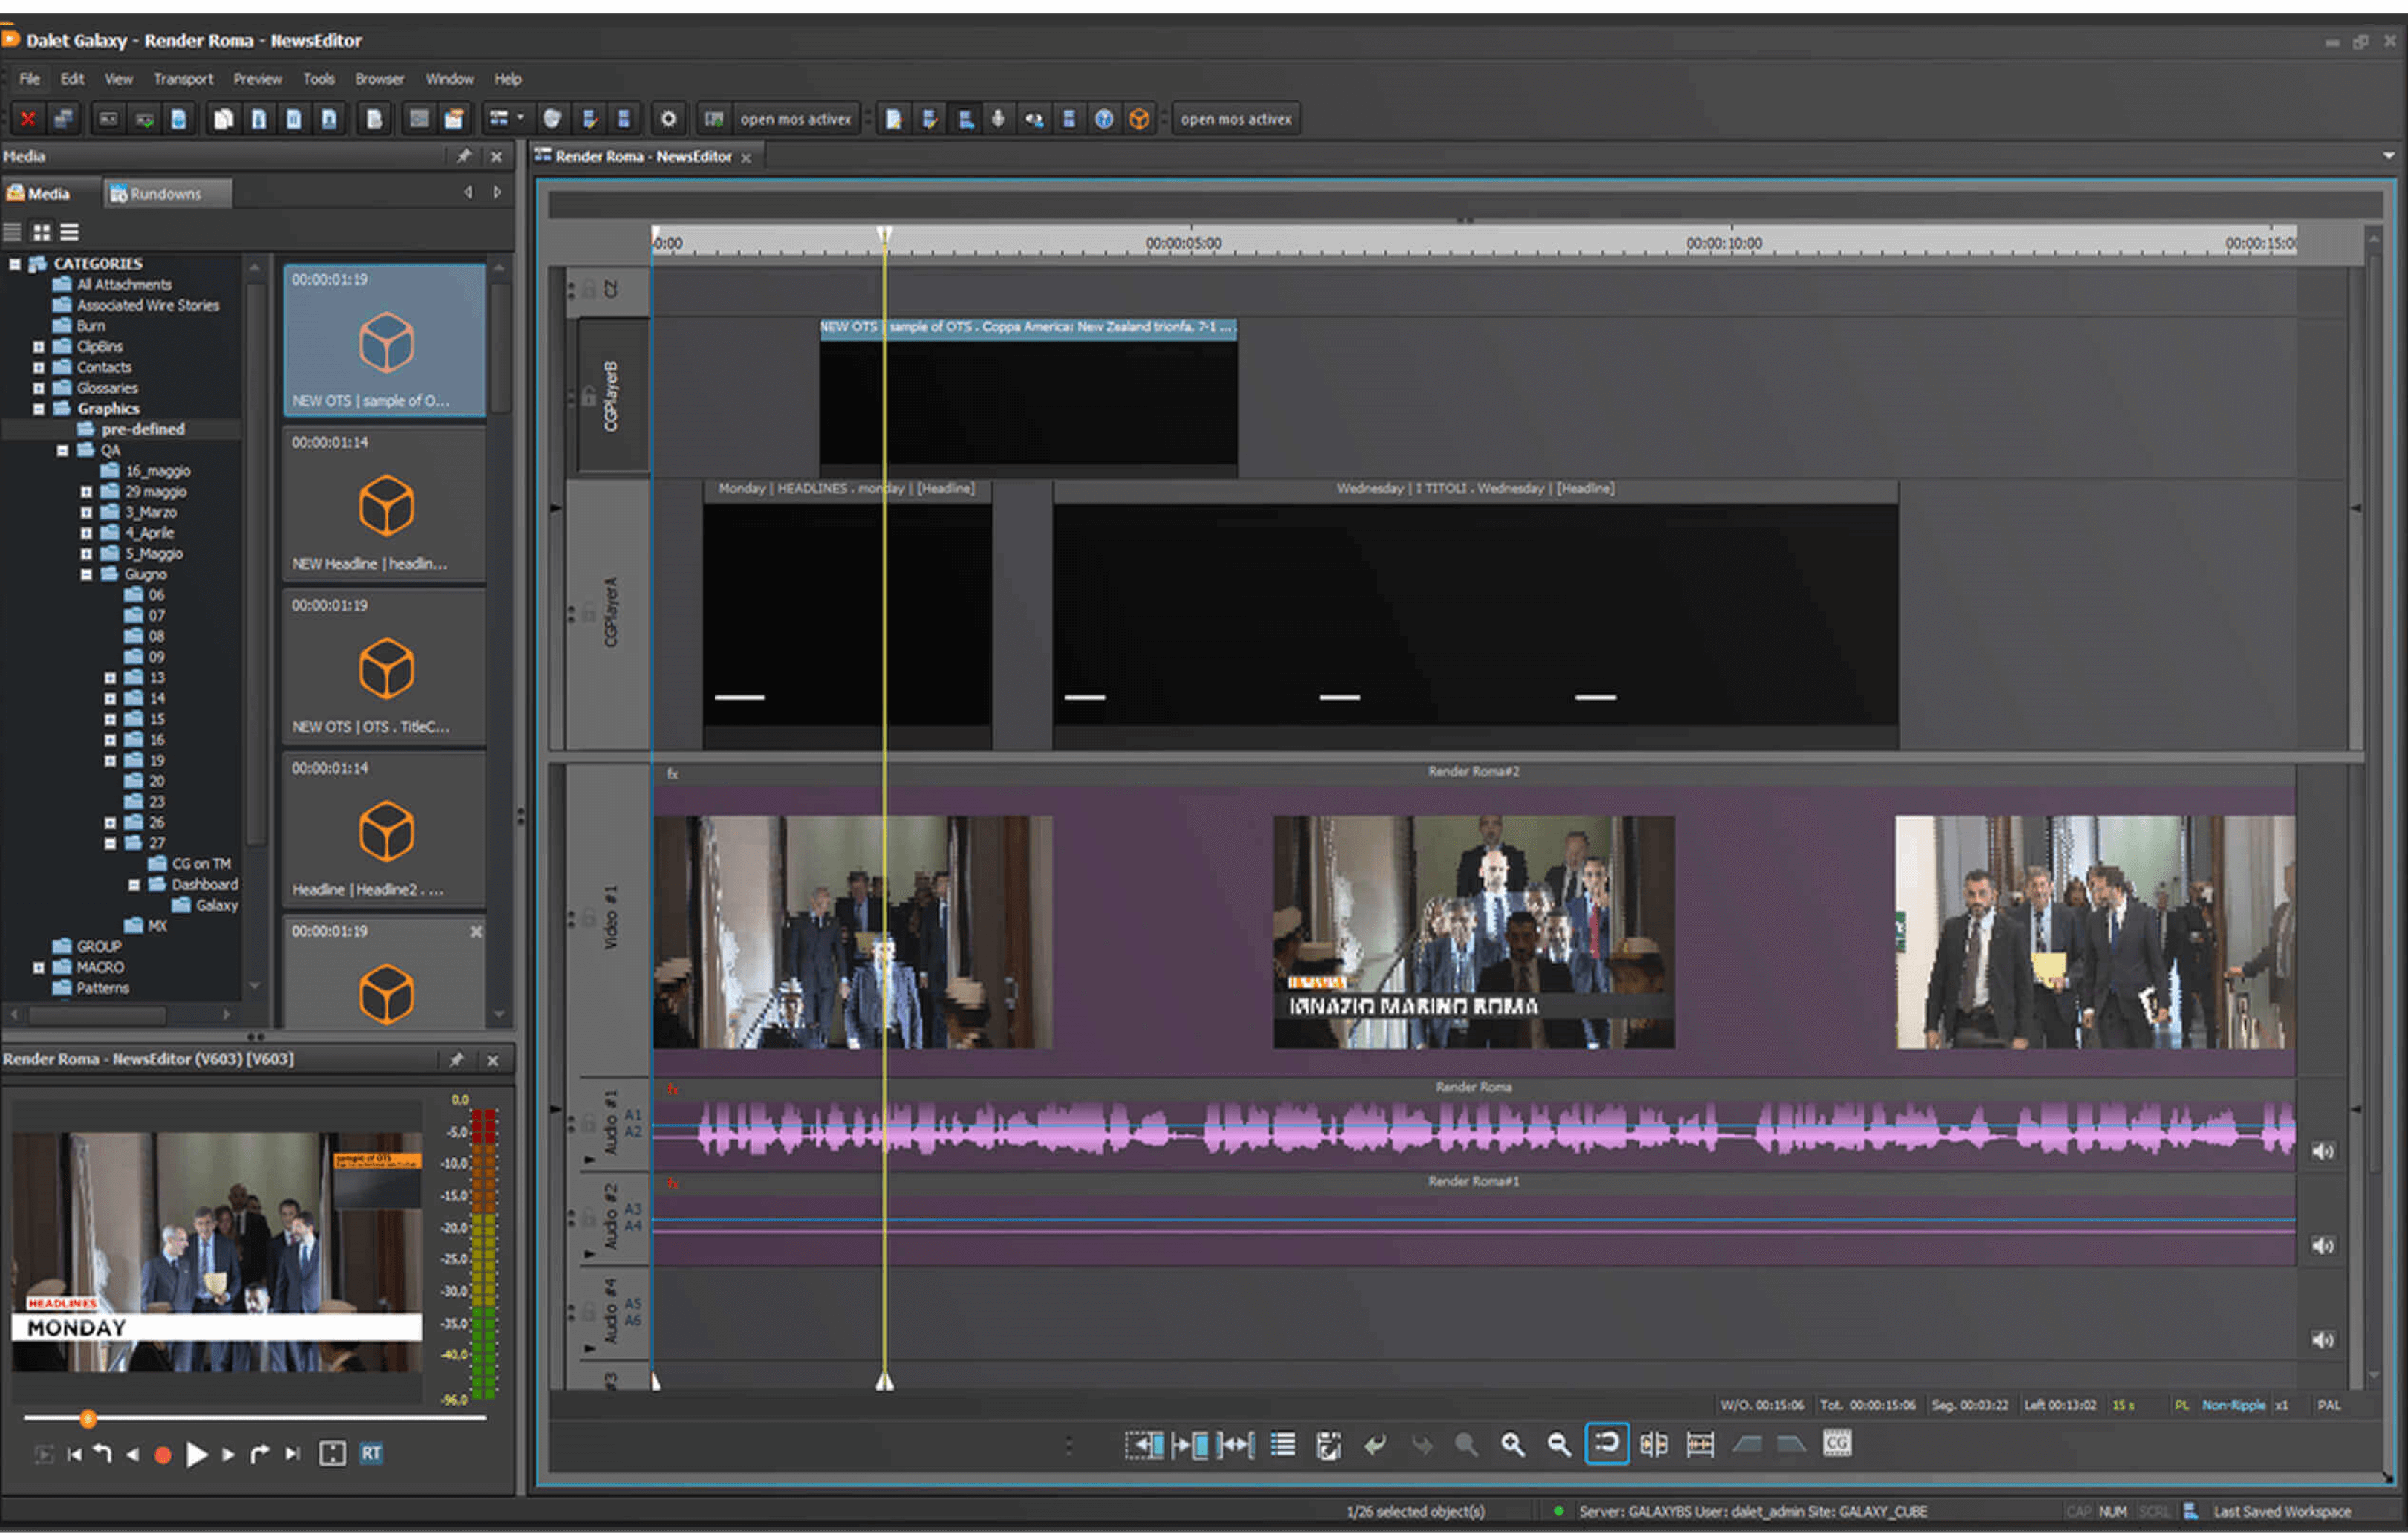The image size is (2408, 1540).
Task: Expand the ClipBins category folder
Action: point(38,347)
